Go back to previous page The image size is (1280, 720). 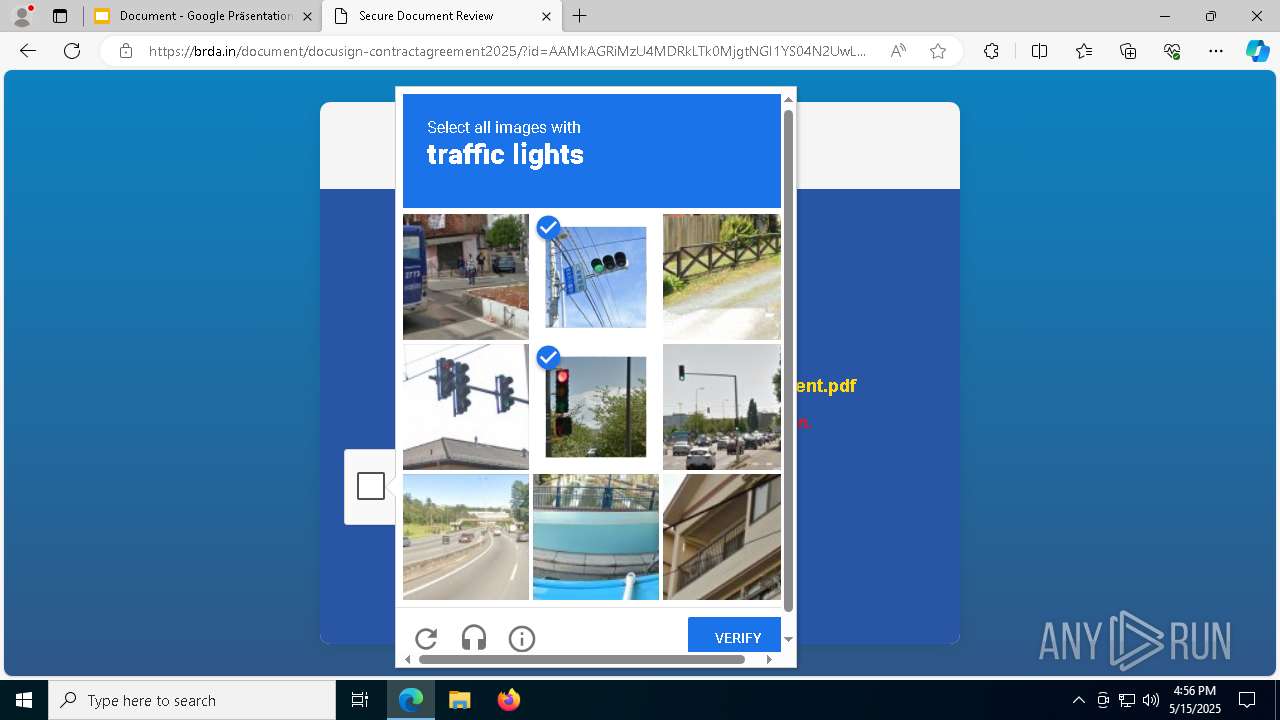point(28,51)
